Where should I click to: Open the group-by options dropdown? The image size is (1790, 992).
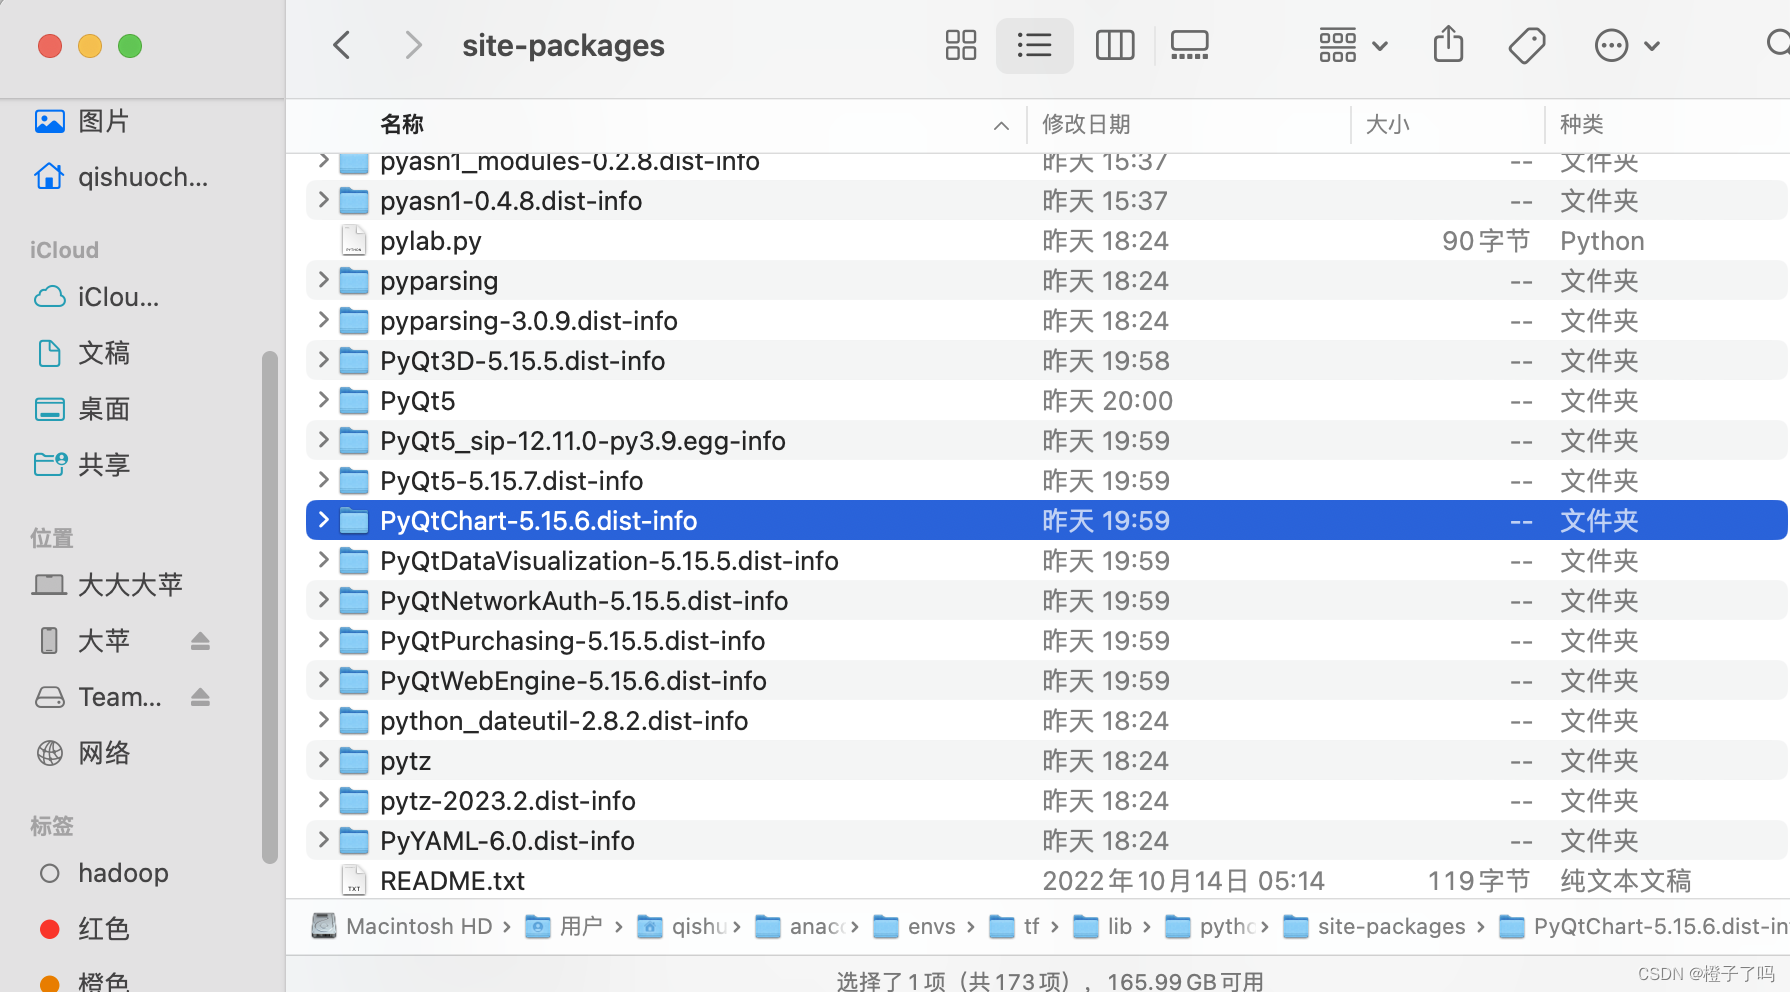[1353, 45]
